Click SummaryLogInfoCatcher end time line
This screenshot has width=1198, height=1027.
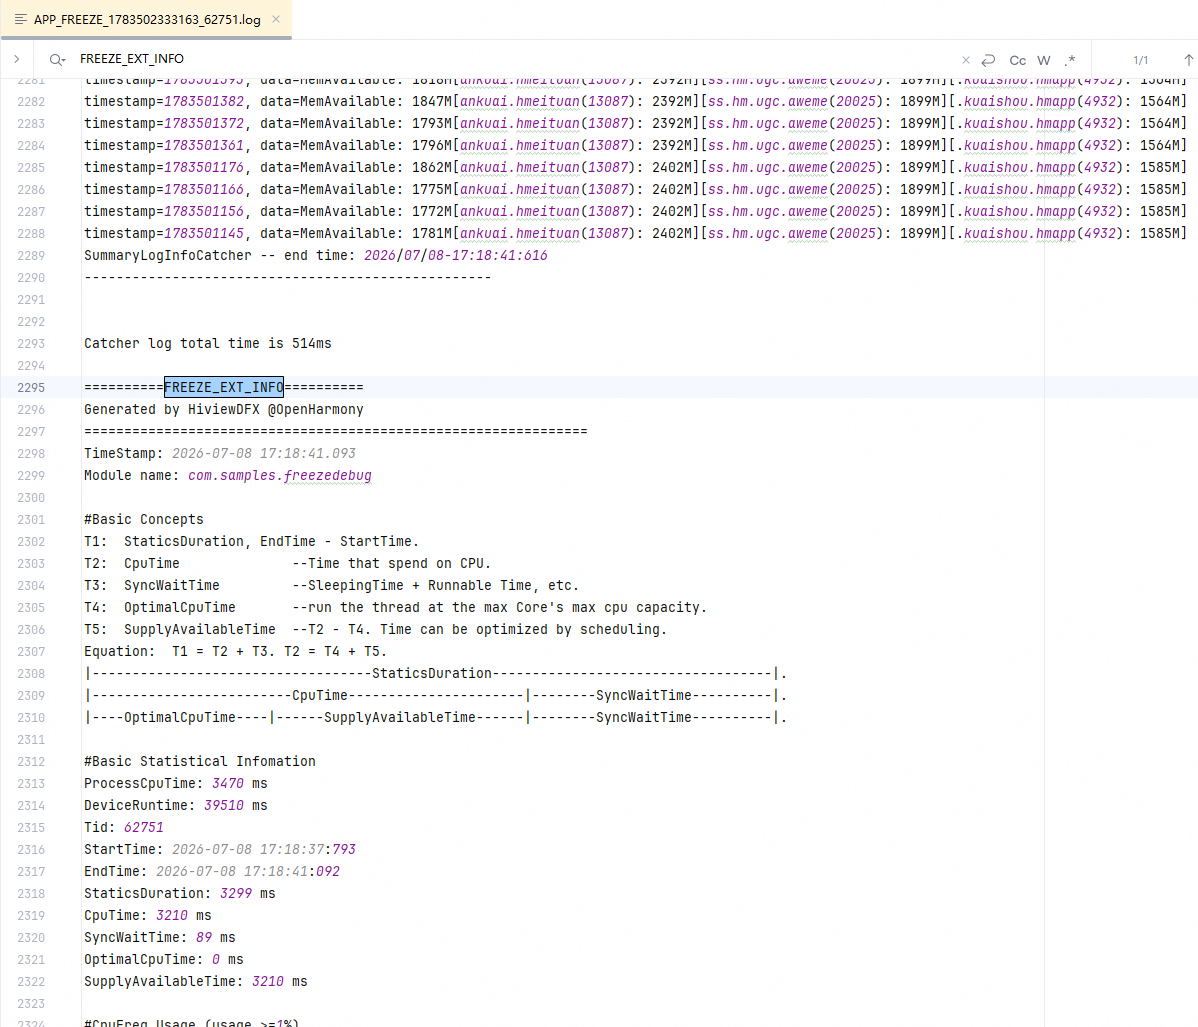pyautogui.click(x=316, y=255)
